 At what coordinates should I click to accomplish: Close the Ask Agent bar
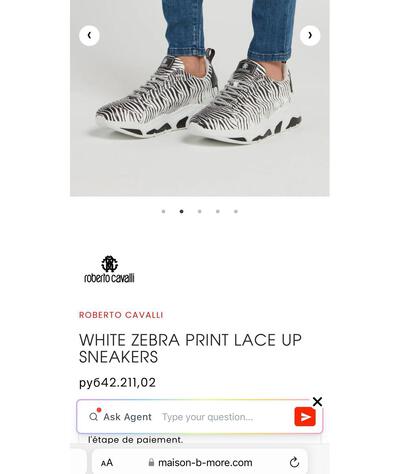click(x=317, y=402)
